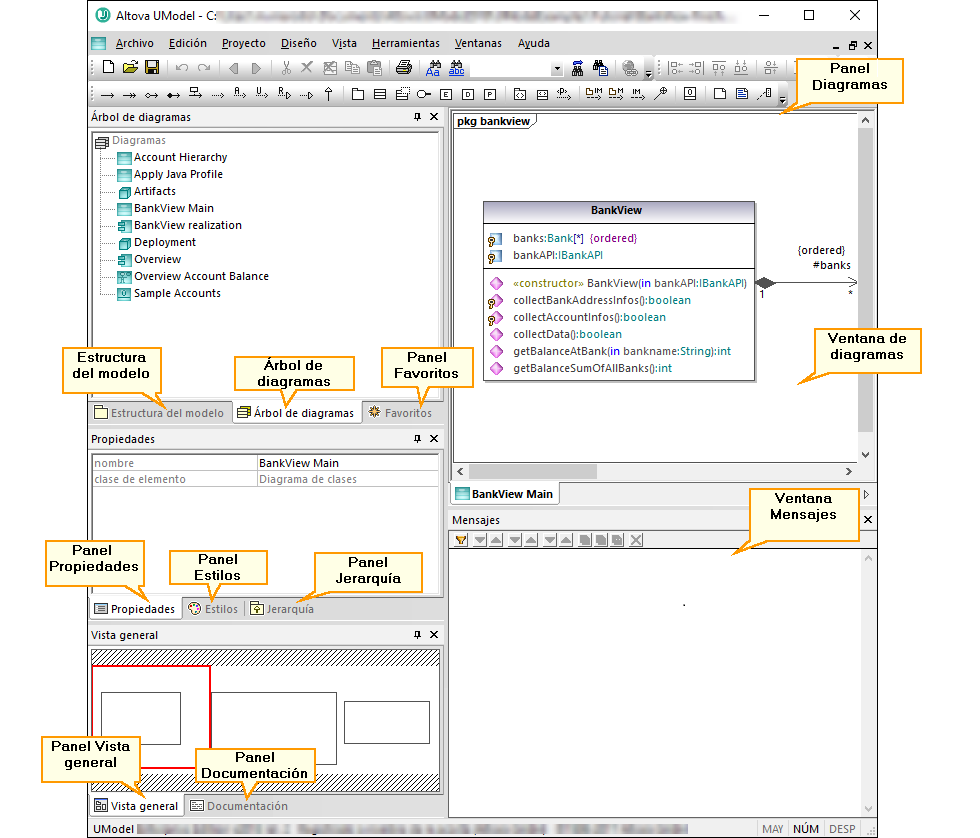Image resolution: width=980 pixels, height=838 pixels.
Task: Select the Generalization up-arrow tool
Action: click(329, 94)
